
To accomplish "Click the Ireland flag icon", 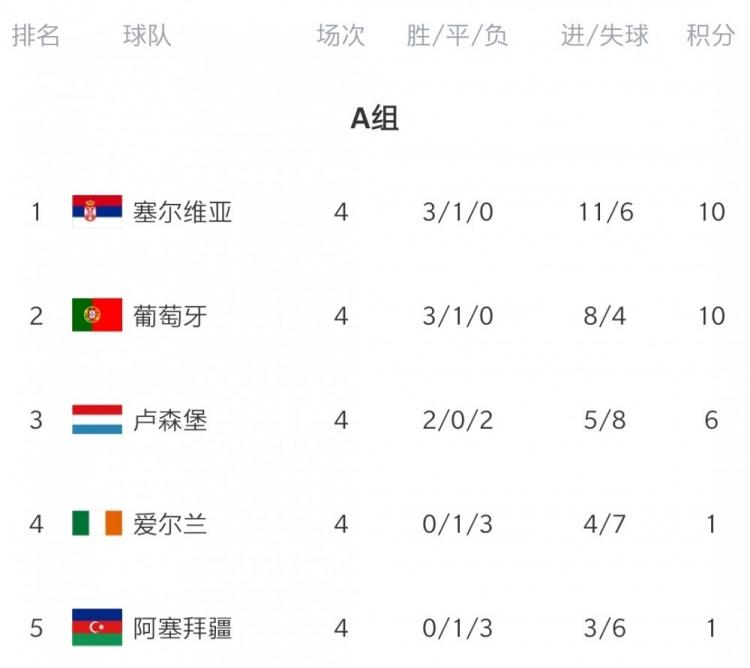I will point(97,523).
